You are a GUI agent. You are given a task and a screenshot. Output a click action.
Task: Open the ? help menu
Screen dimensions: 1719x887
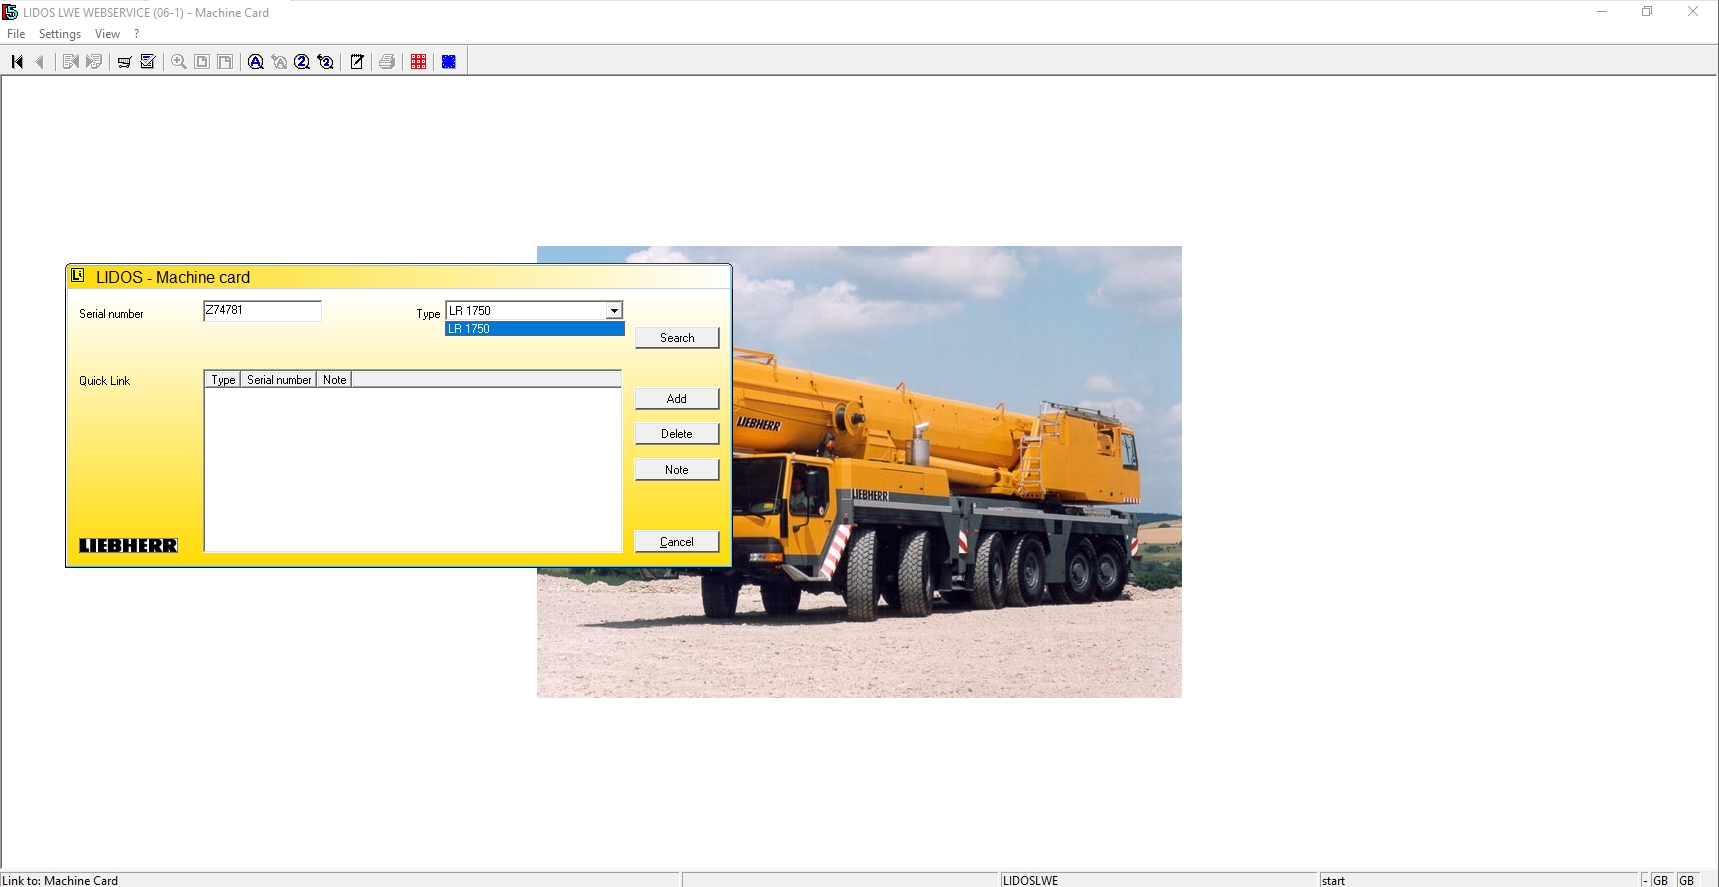click(137, 34)
